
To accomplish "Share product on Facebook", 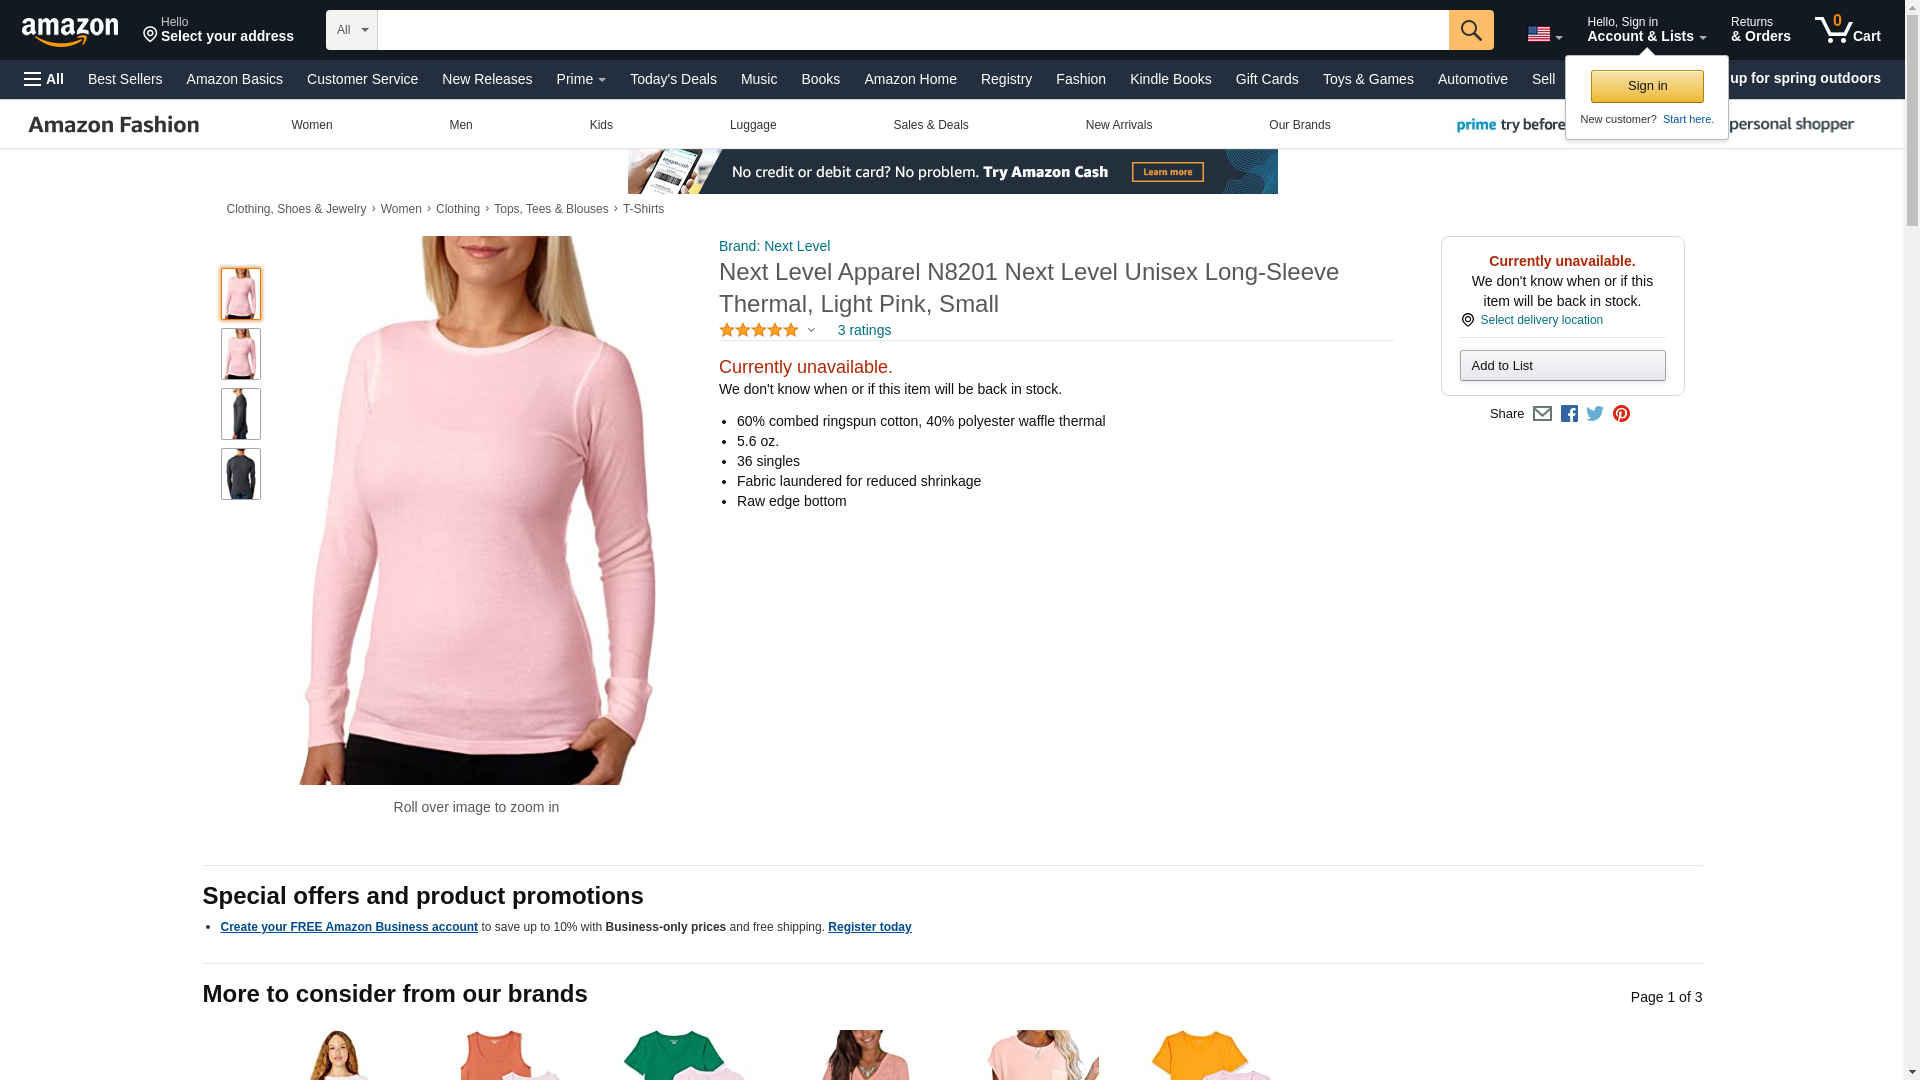I will [1569, 414].
